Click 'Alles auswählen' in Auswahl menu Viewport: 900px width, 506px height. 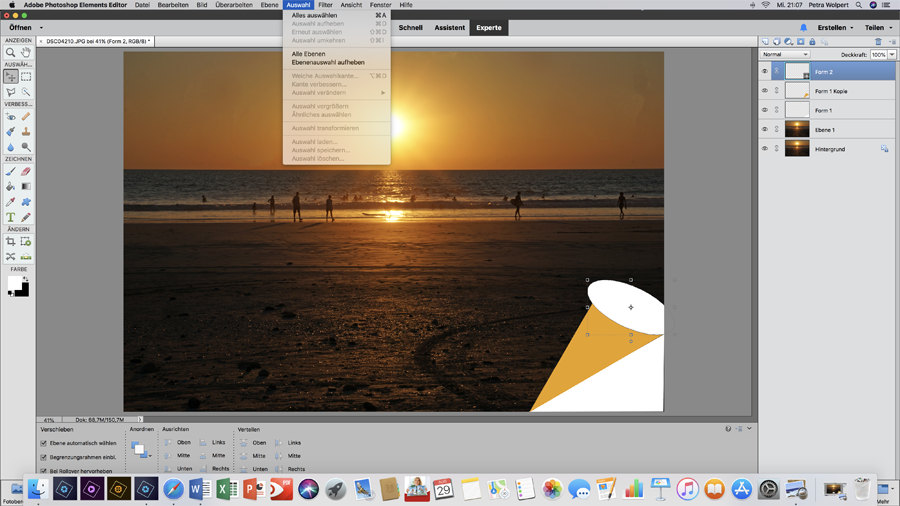314,16
